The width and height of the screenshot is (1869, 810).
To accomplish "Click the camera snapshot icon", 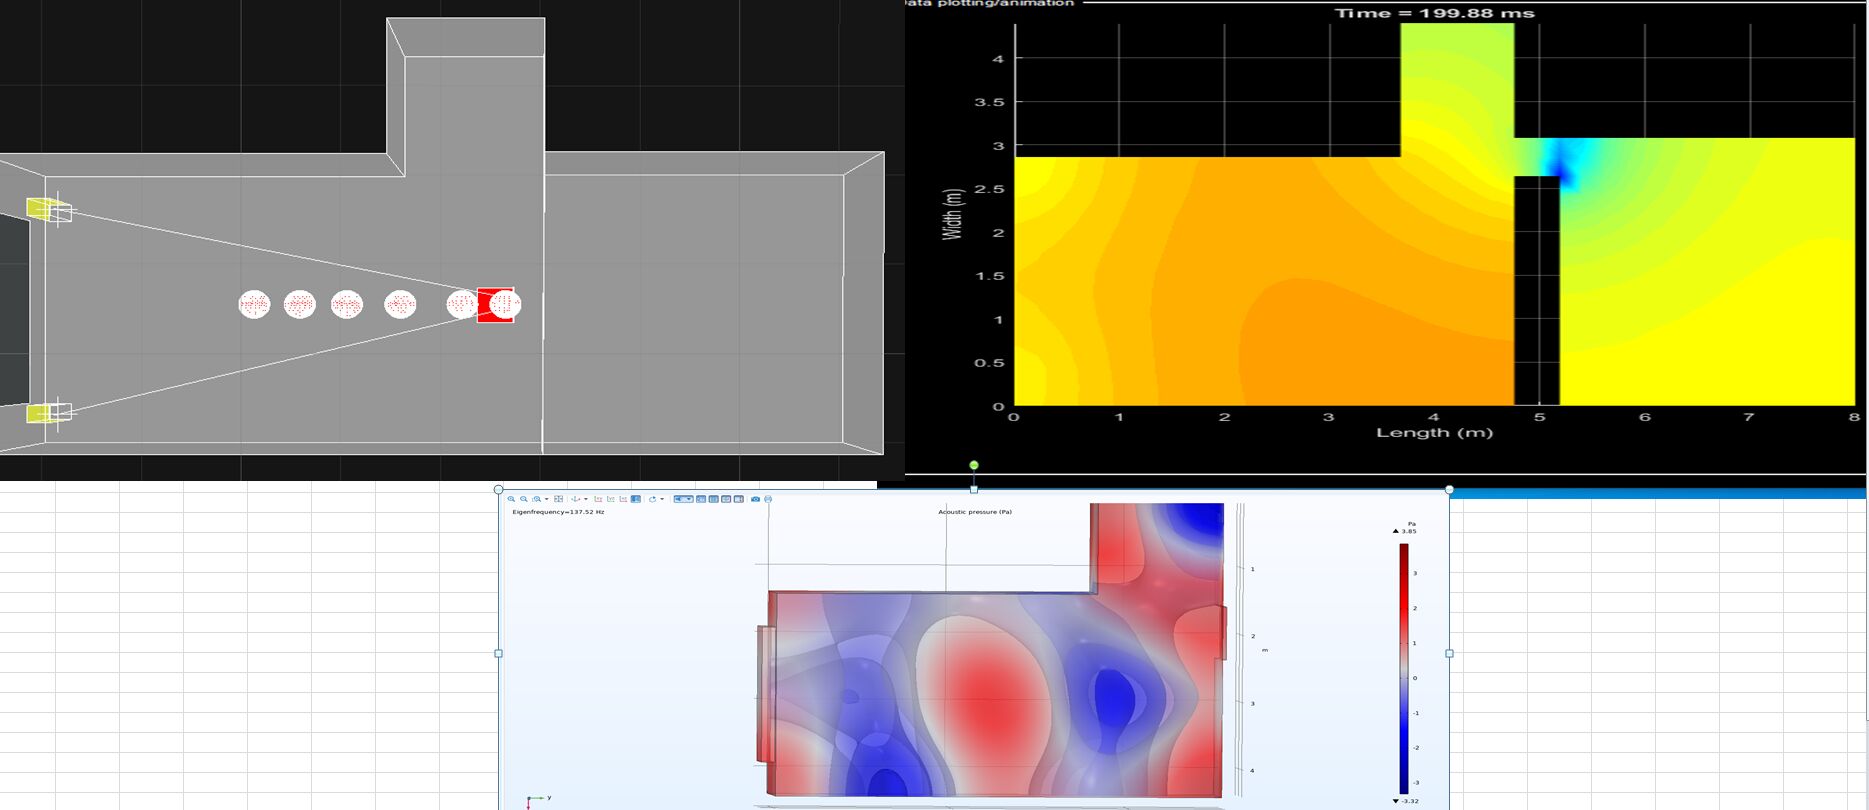I will pyautogui.click(x=755, y=499).
